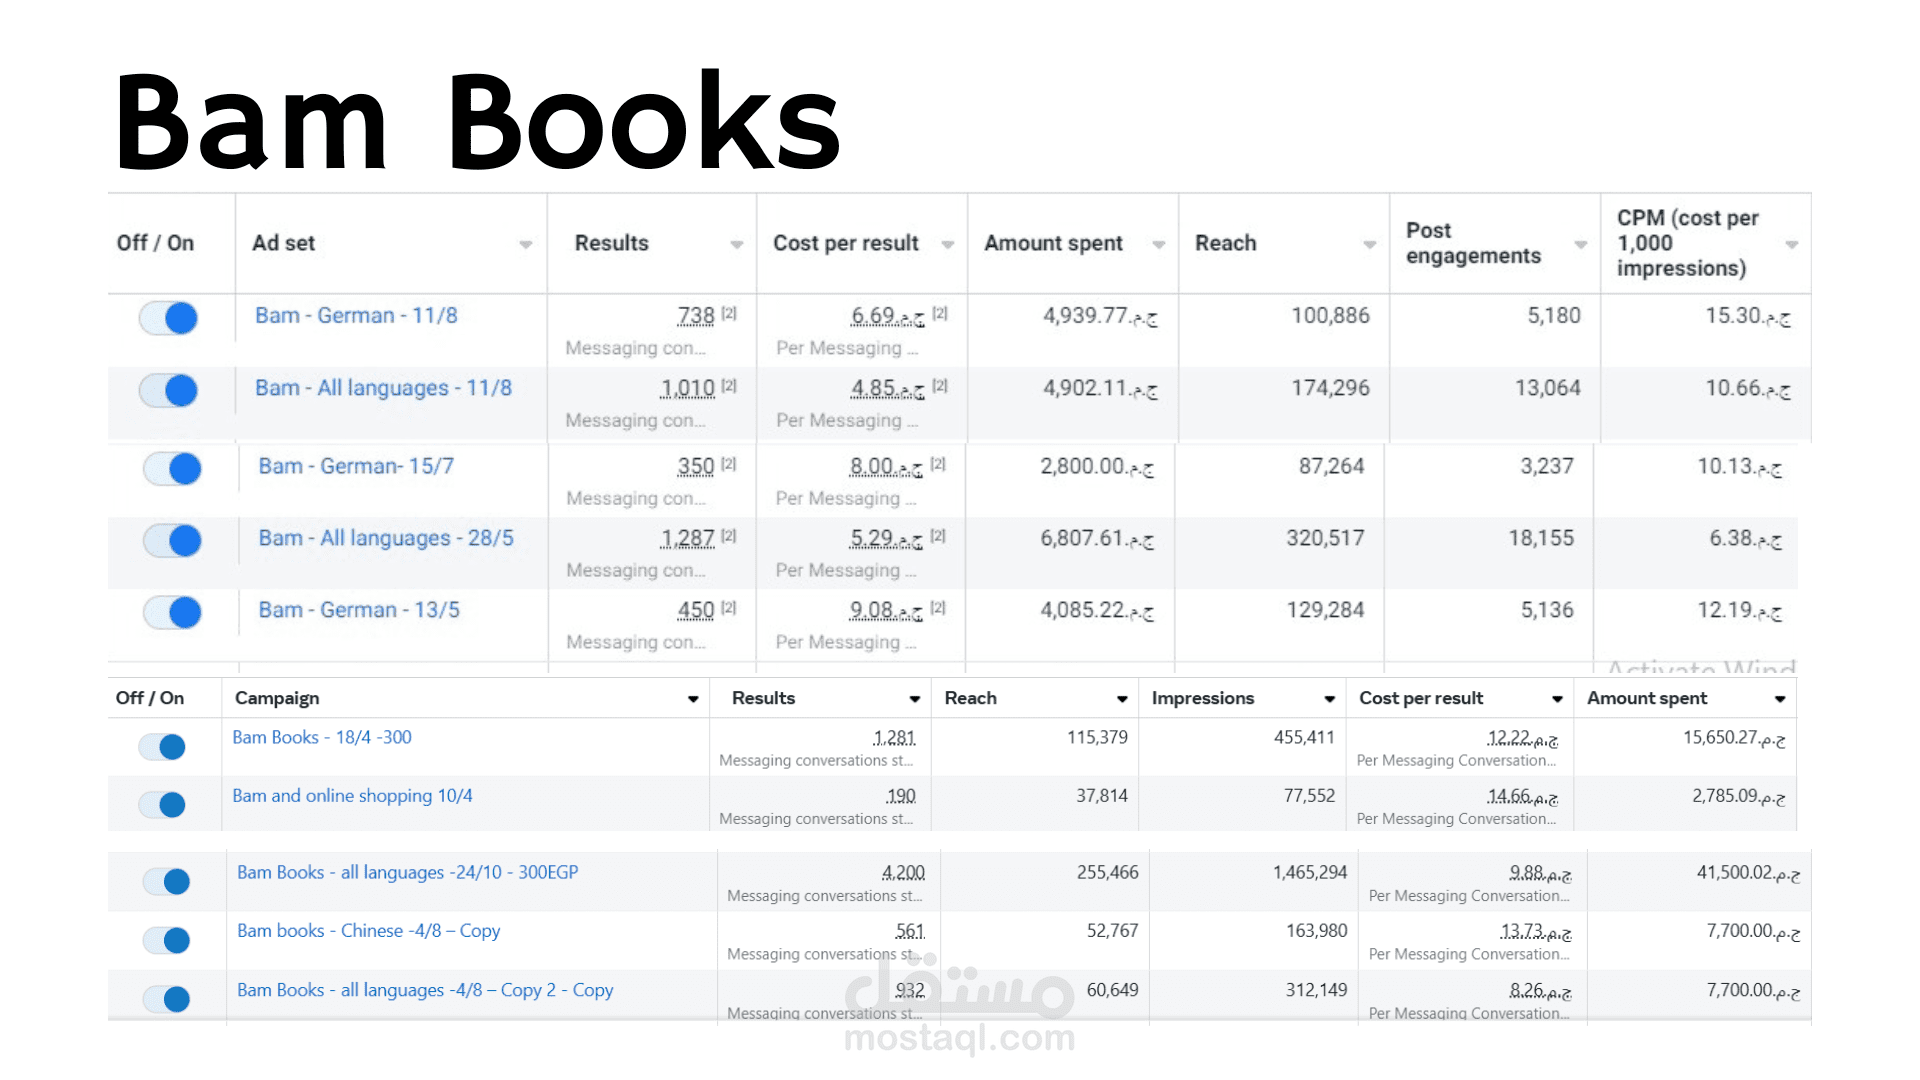Toggle the Bam - All languages - 11/8 switch
The height and width of the screenshot is (1080, 1920).
pos(168,390)
